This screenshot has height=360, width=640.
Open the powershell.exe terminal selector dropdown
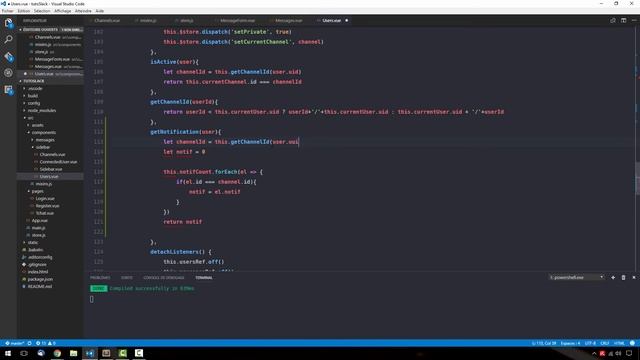(576, 278)
